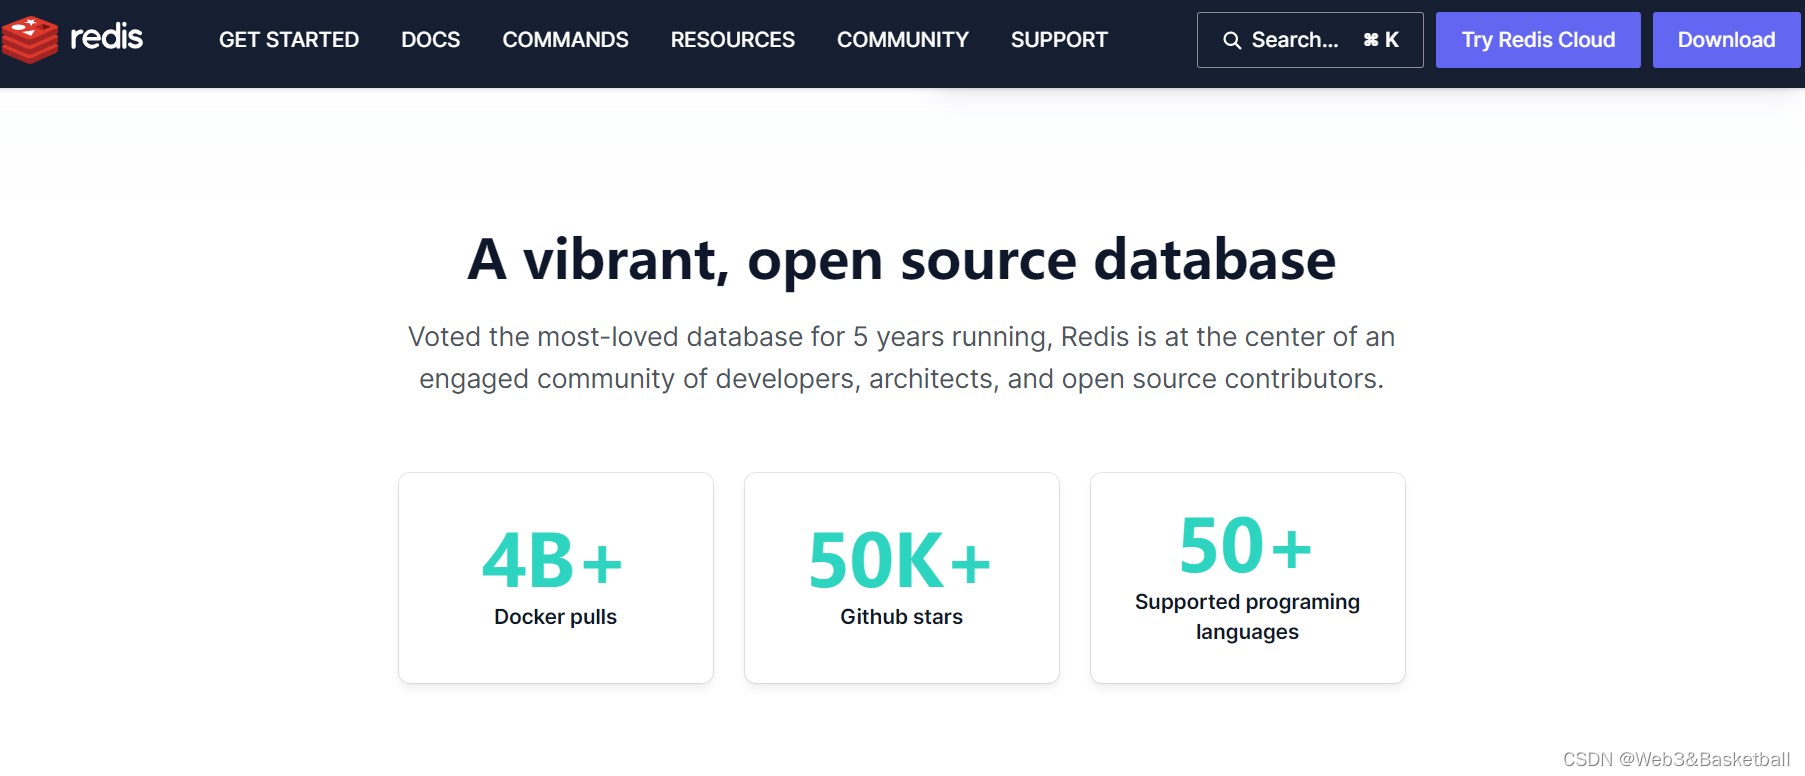
Task: Open the SUPPORT navigation item
Action: [x=1060, y=40]
